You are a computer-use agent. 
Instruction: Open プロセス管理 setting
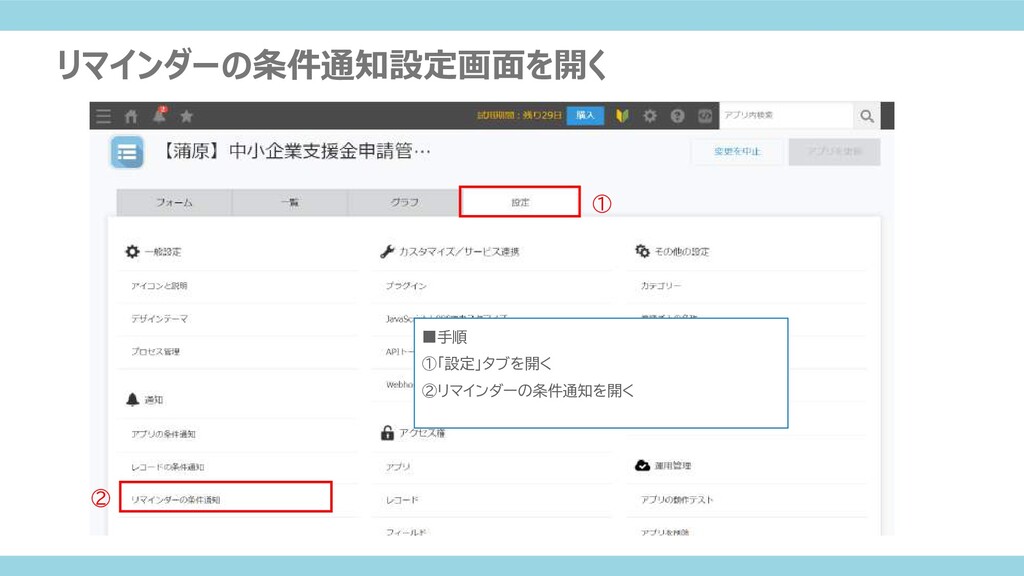(155, 351)
